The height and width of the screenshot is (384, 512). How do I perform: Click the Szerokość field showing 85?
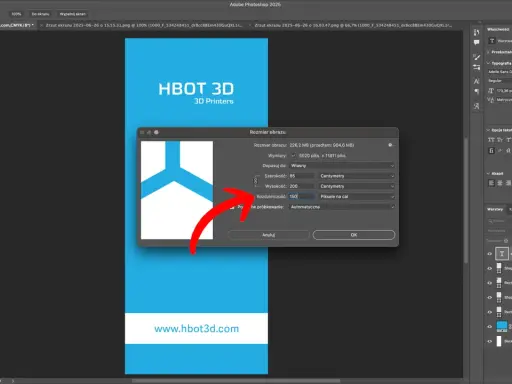[301, 176]
